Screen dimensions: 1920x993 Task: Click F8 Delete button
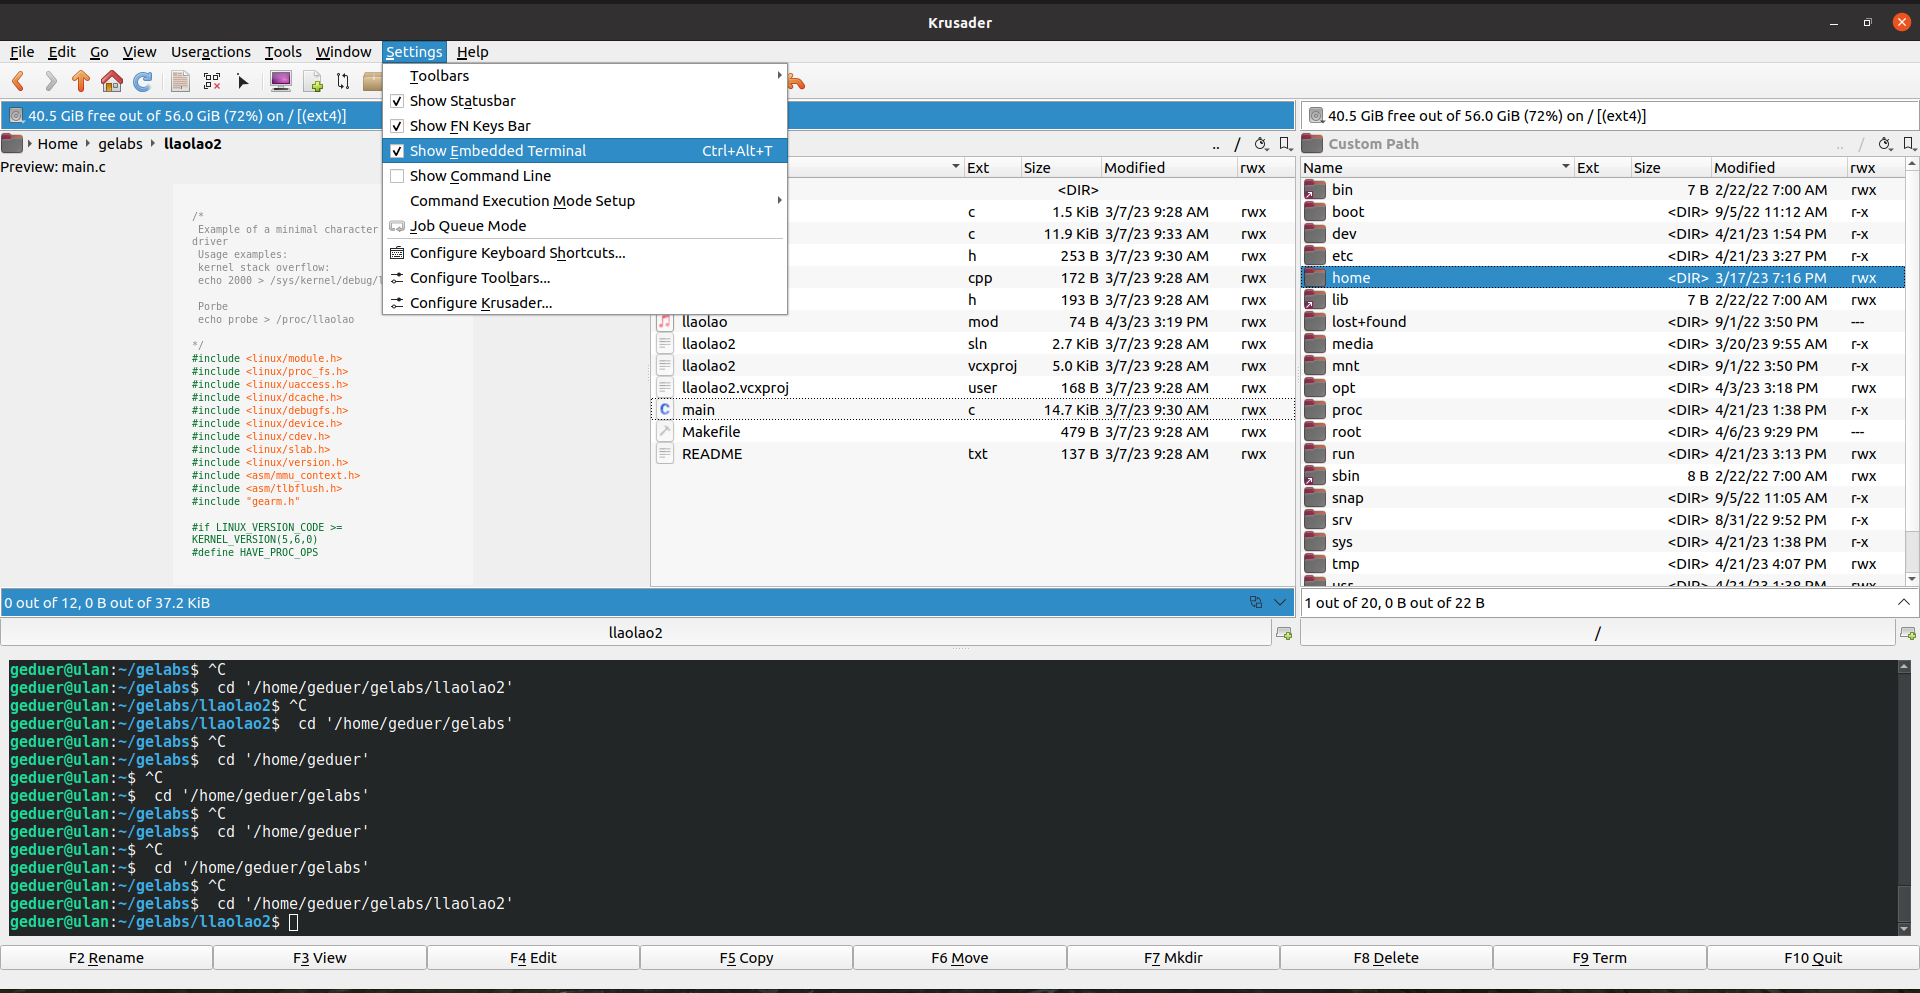coord(1386,958)
